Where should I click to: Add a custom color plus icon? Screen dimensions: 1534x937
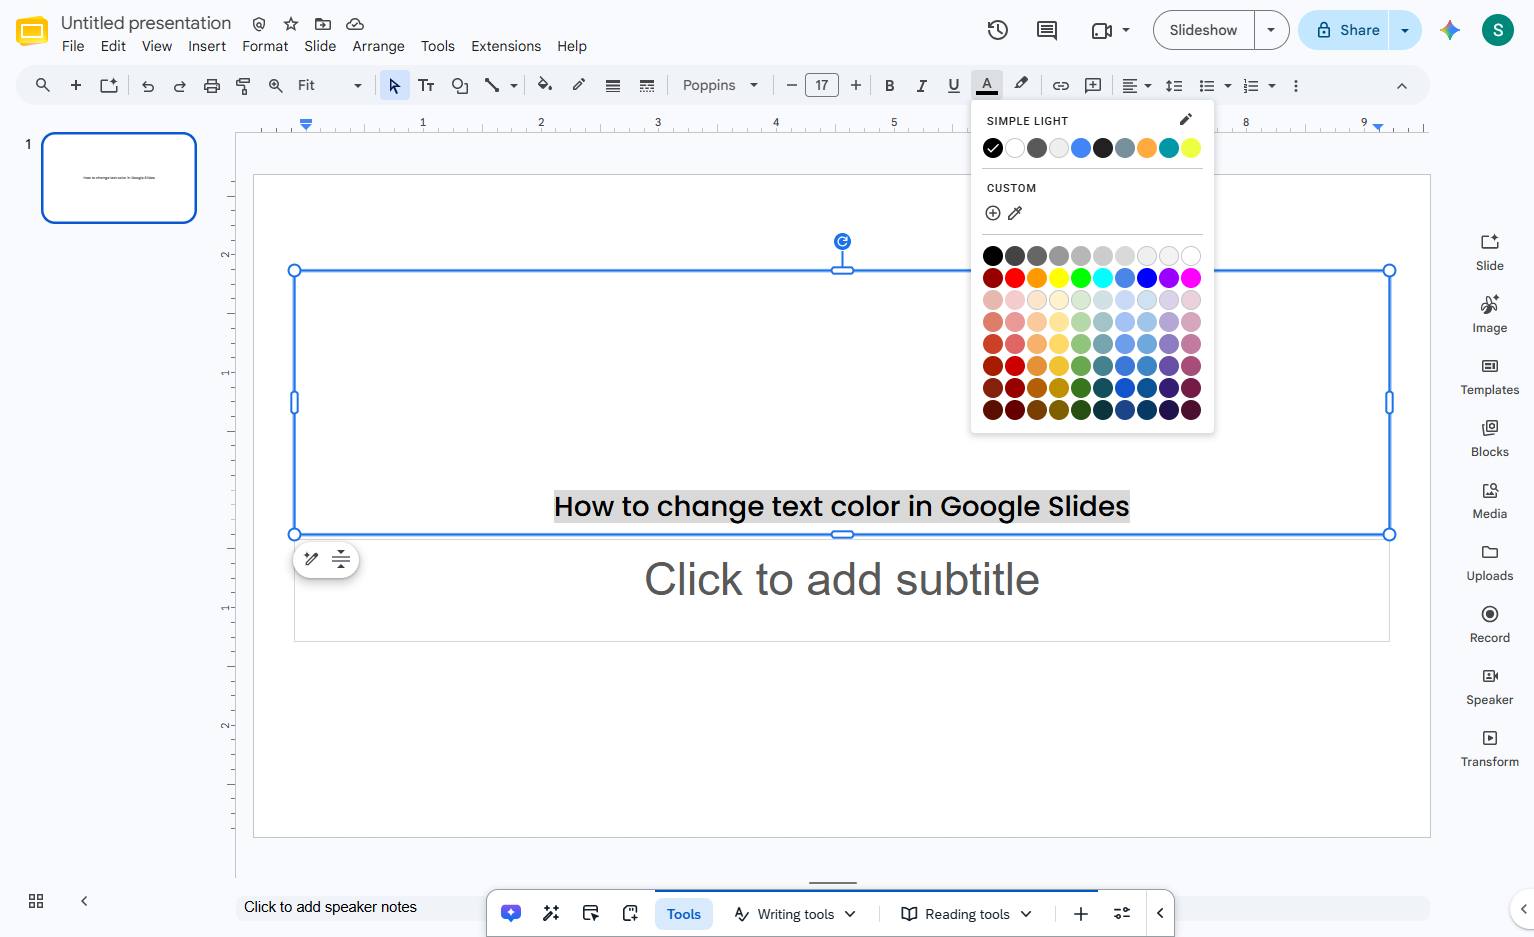(x=993, y=213)
